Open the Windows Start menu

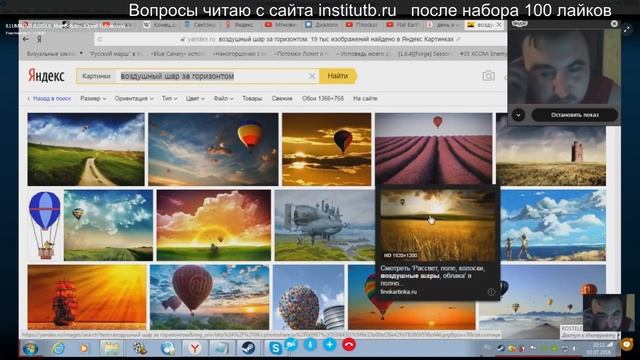[x=31, y=349]
